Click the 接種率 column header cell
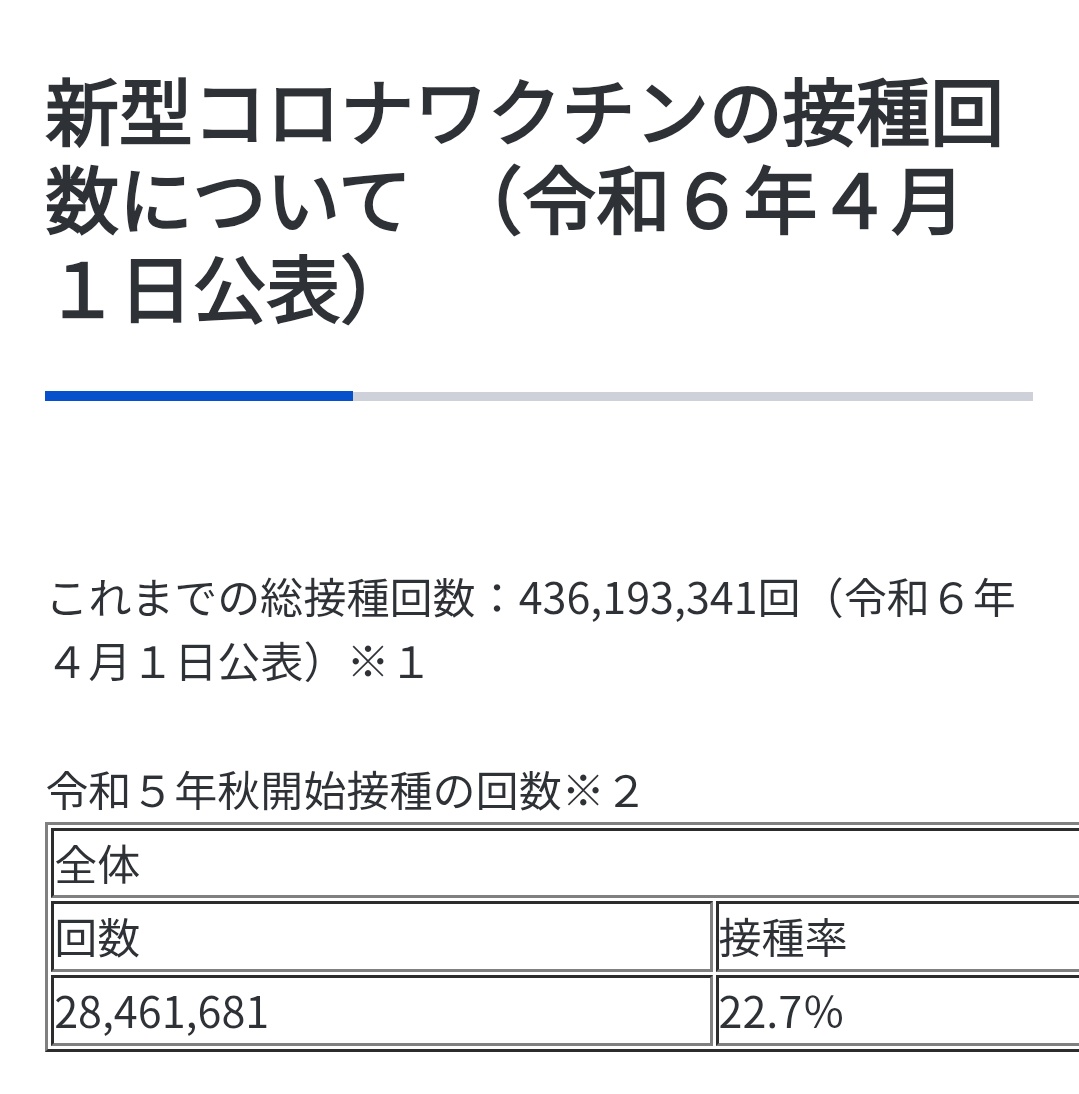The width and height of the screenshot is (1079, 1094). tap(898, 937)
